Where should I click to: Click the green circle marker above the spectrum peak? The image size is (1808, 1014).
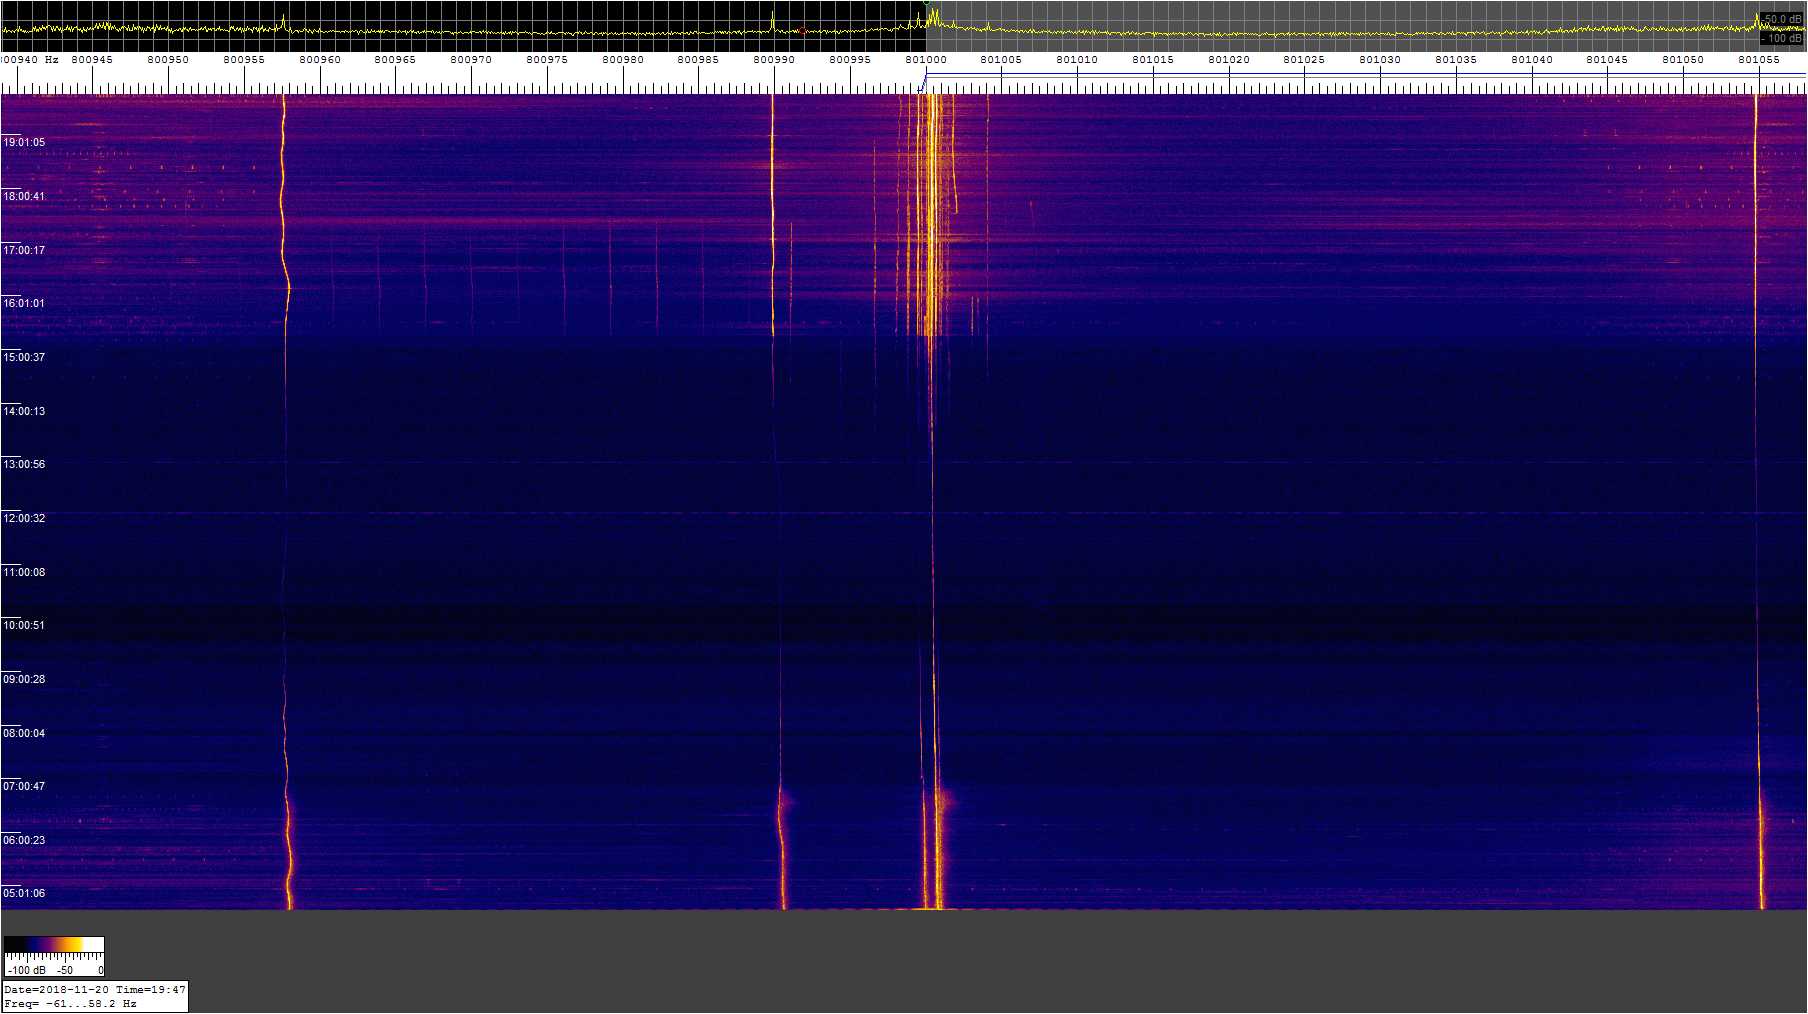[x=927, y=3]
